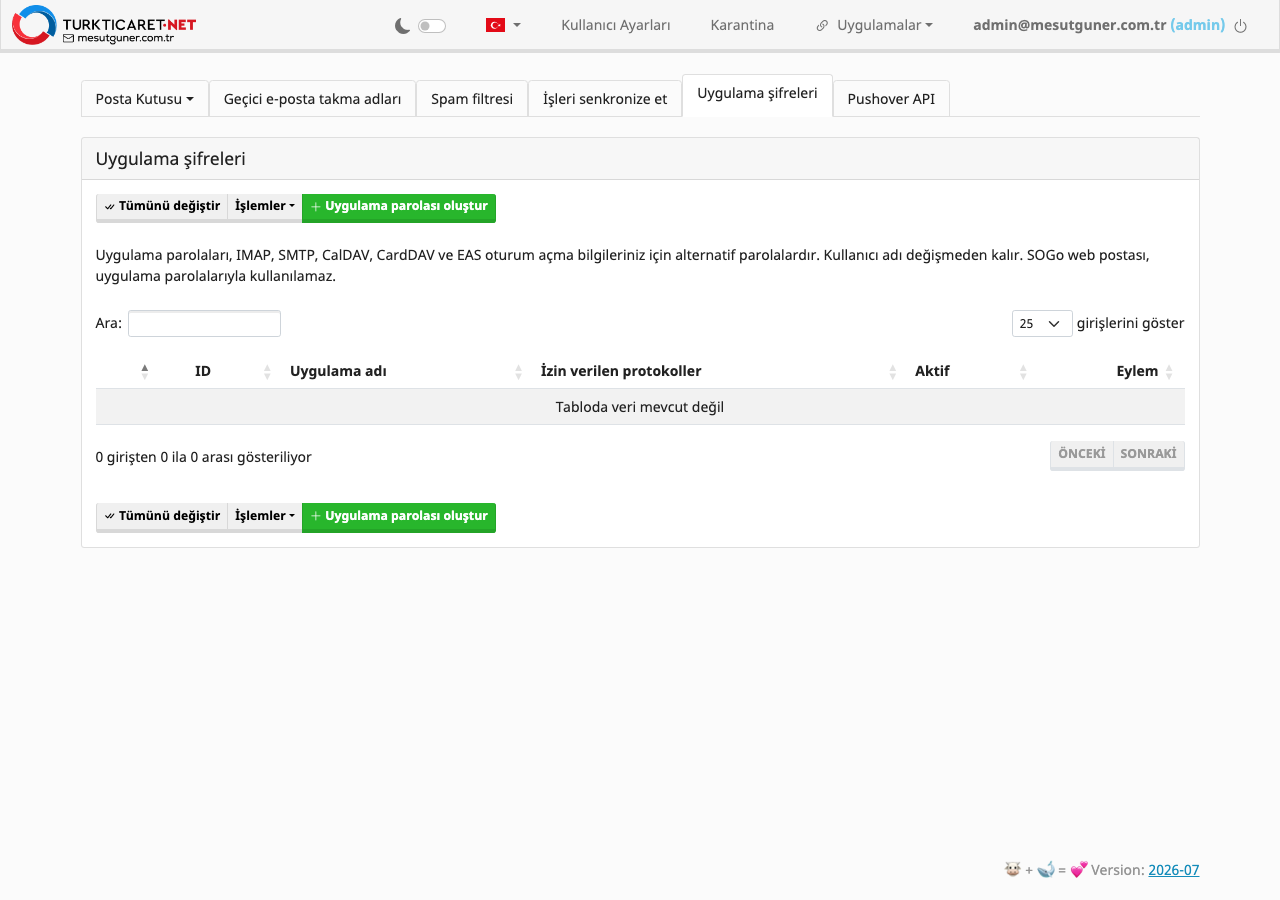This screenshot has height=900, width=1280.
Task: Click the hearts emoji in footer
Action: coord(1079,869)
